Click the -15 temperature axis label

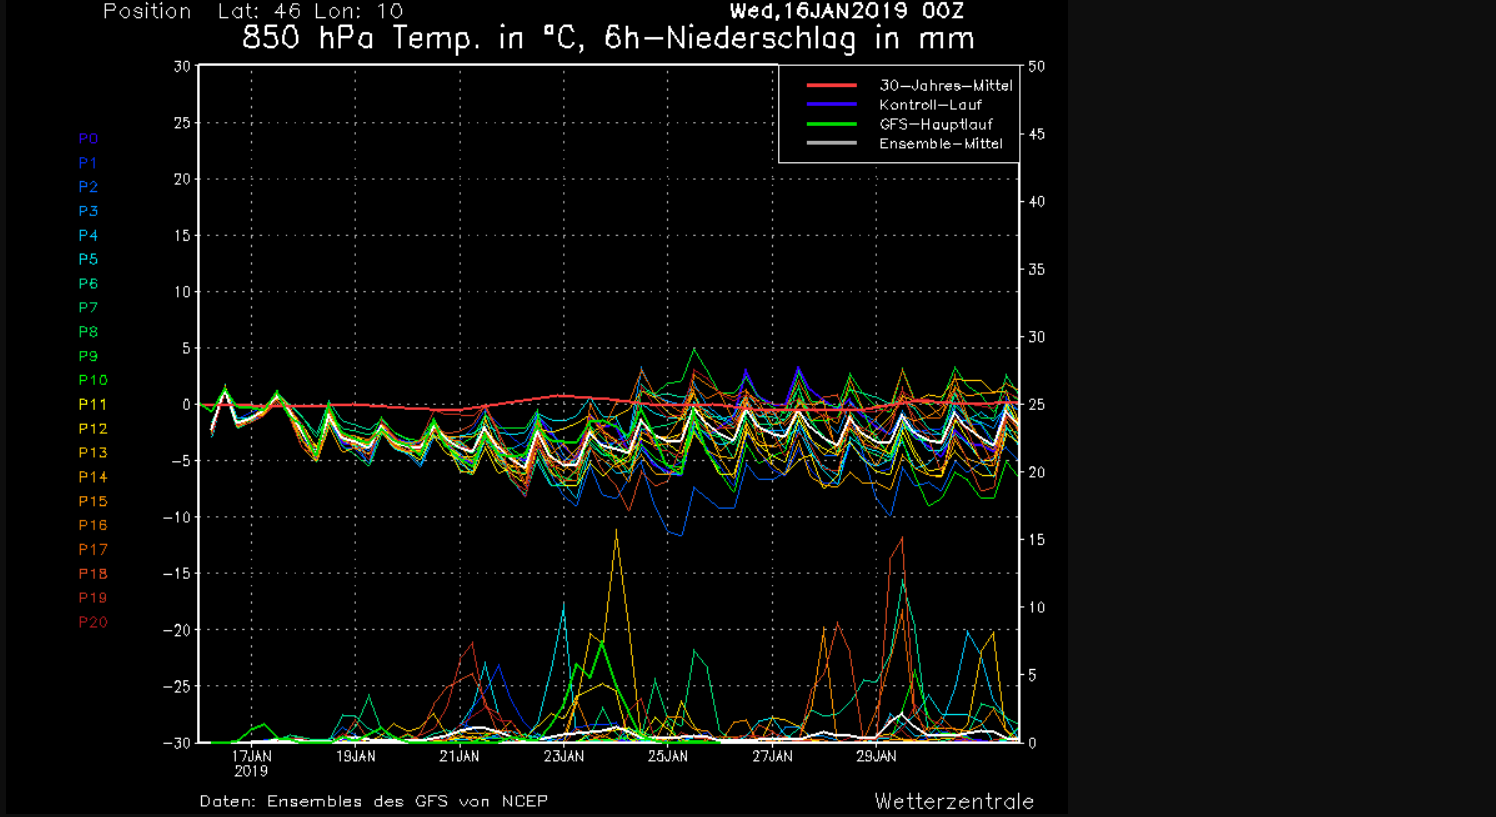click(x=176, y=574)
